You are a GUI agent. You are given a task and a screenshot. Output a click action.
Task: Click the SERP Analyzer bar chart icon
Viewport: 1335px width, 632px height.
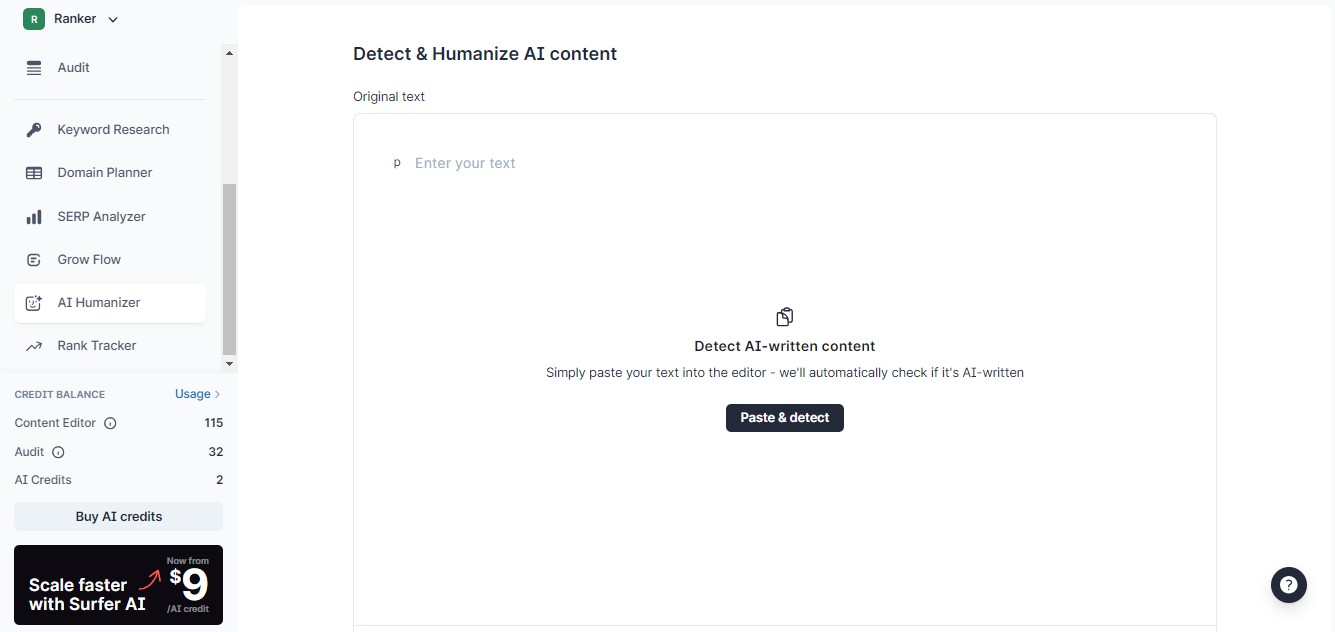click(x=34, y=217)
